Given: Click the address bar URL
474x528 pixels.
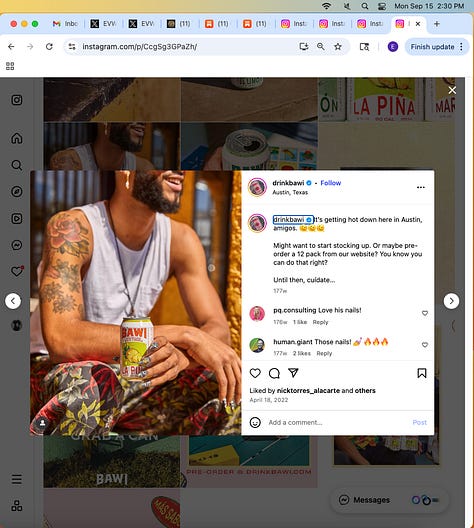Looking at the screenshot, I should (139, 46).
